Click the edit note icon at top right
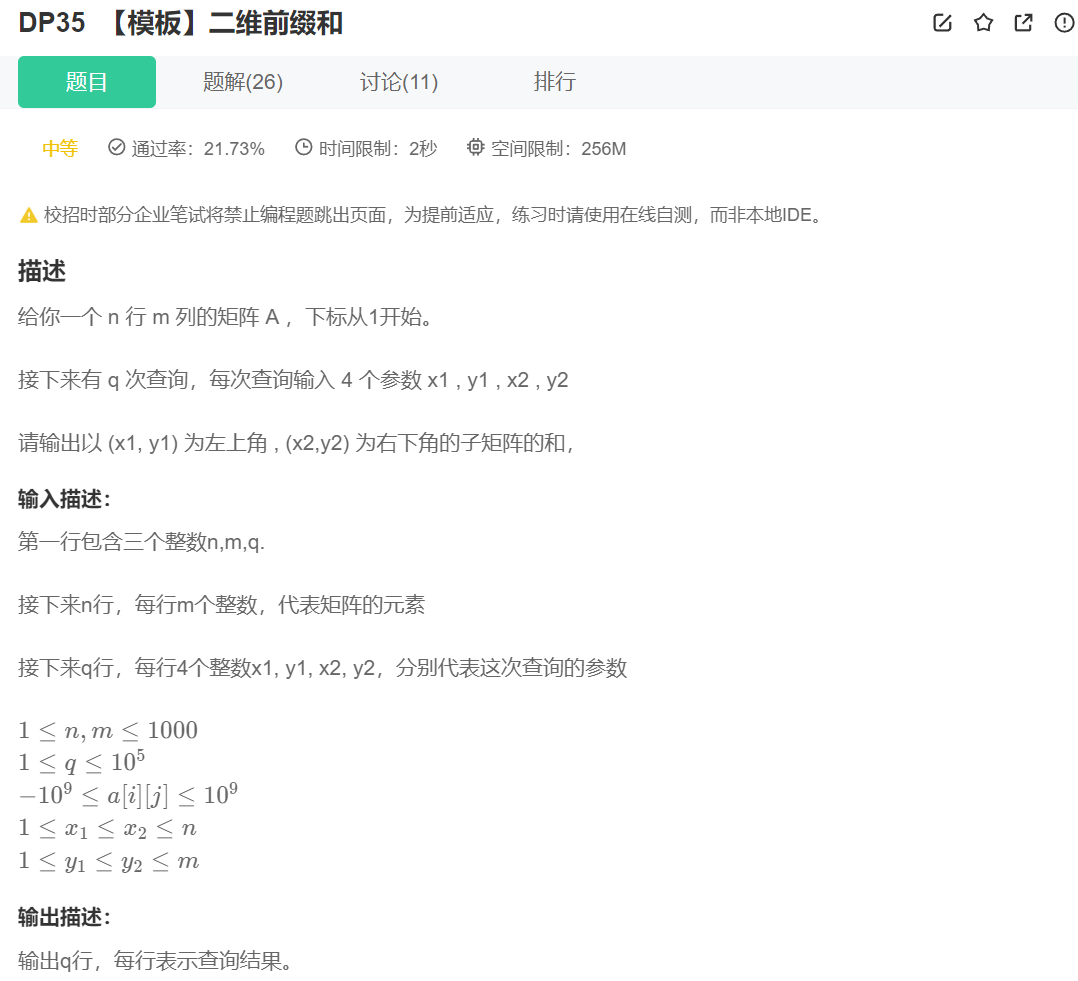Screen dimensions: 1078x981 943,23
